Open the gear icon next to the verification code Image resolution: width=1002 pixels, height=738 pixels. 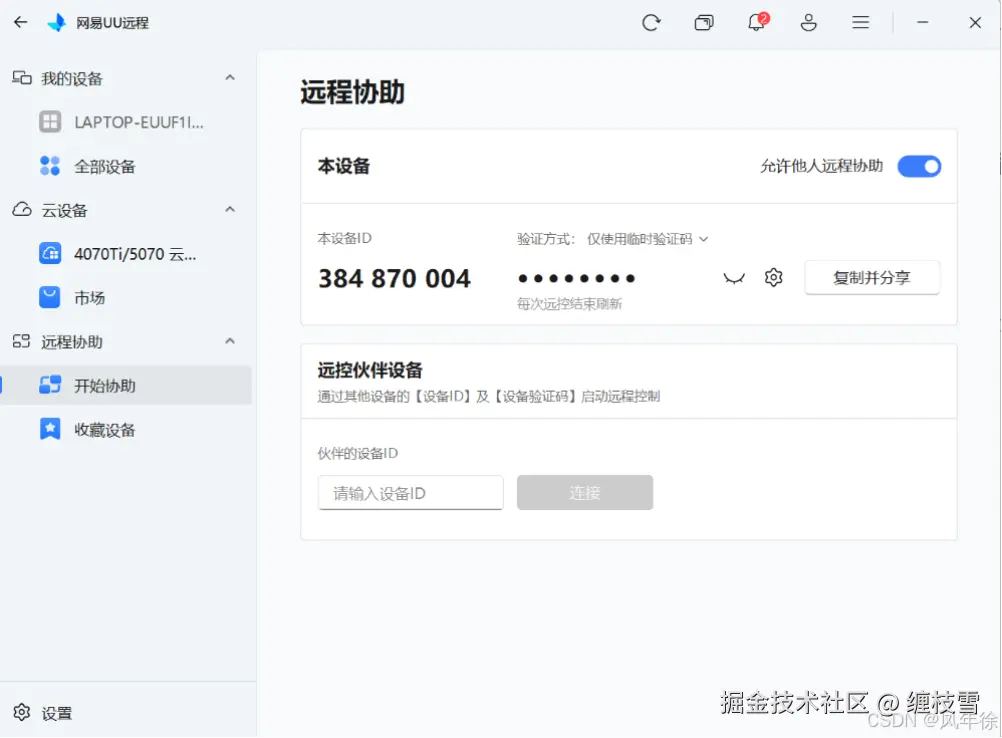pos(773,277)
